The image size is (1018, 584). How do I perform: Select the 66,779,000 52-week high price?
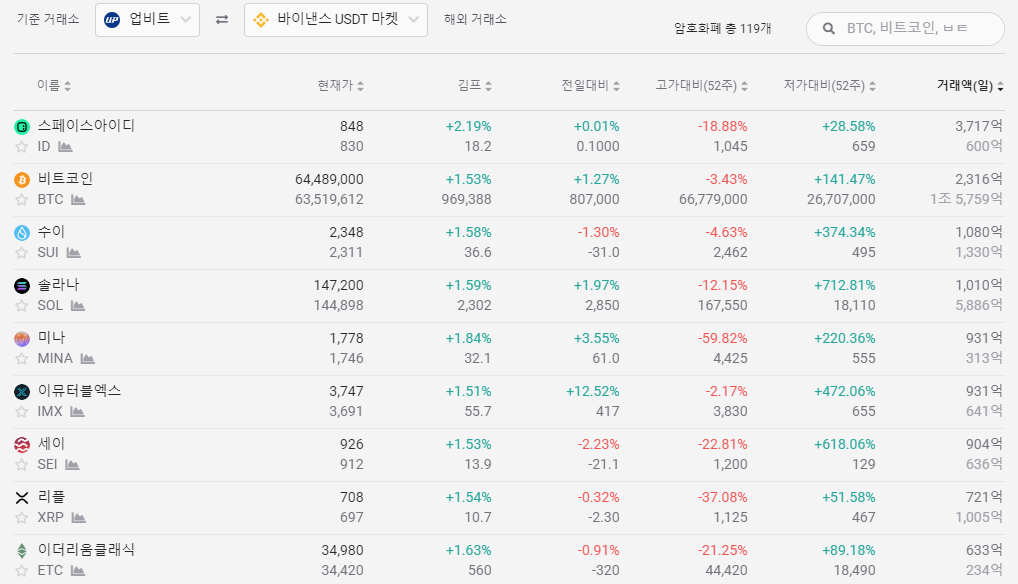coord(713,200)
